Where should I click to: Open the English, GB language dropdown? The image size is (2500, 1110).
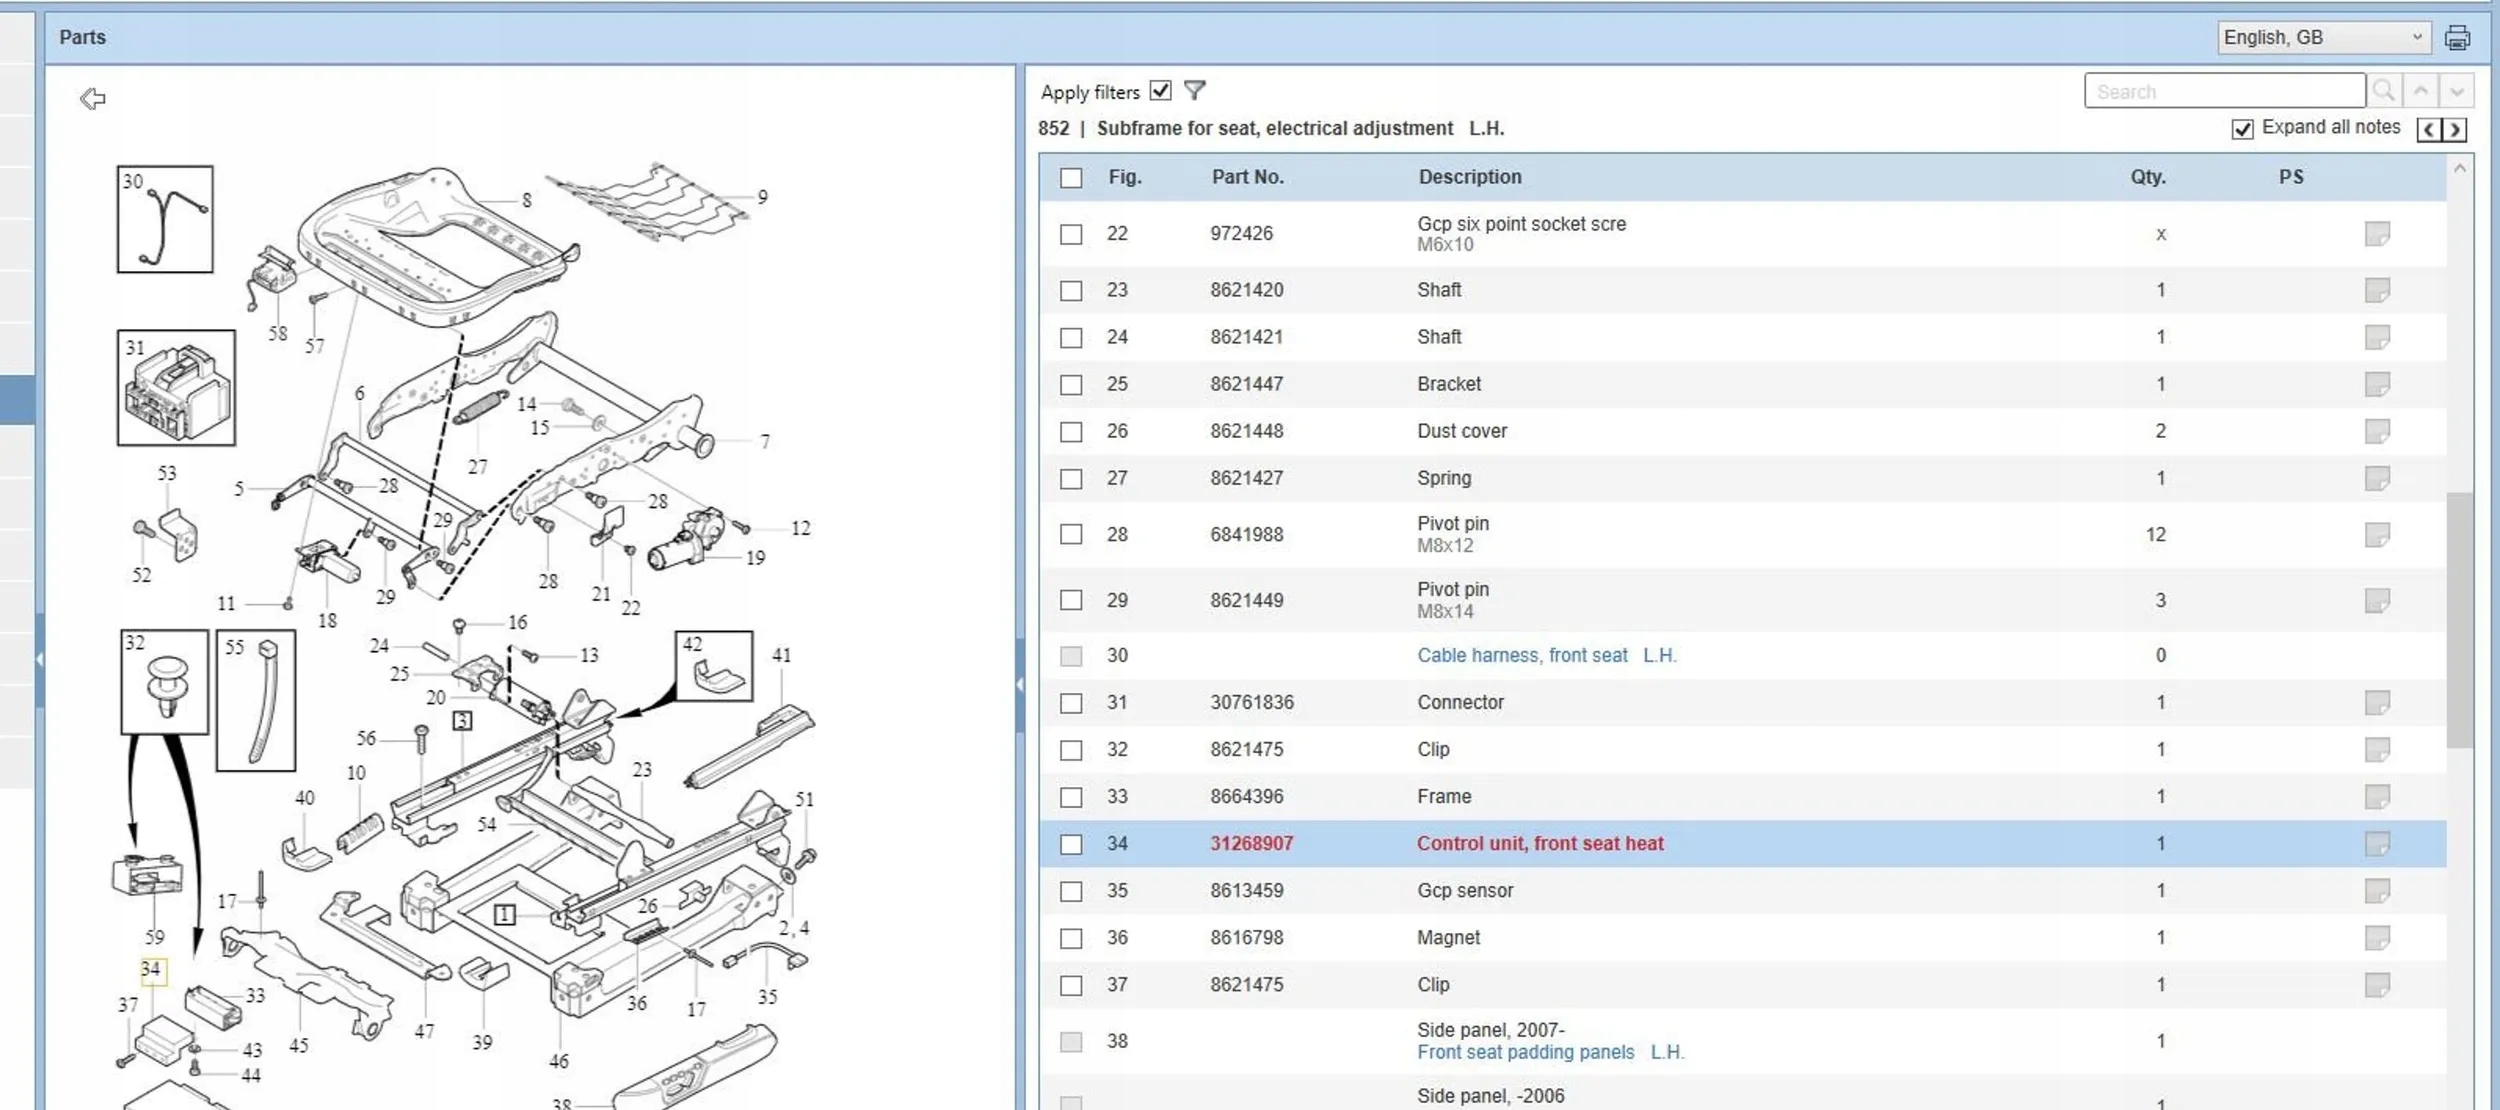click(2322, 38)
